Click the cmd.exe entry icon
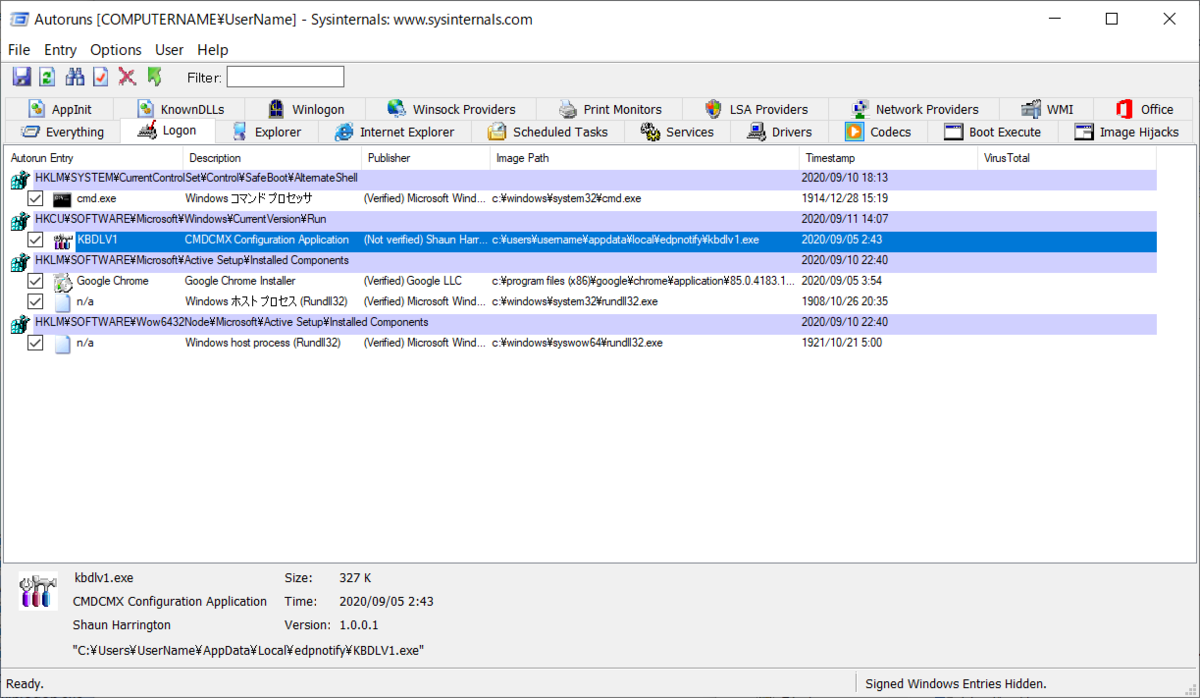The width and height of the screenshot is (1200, 698). (62, 198)
